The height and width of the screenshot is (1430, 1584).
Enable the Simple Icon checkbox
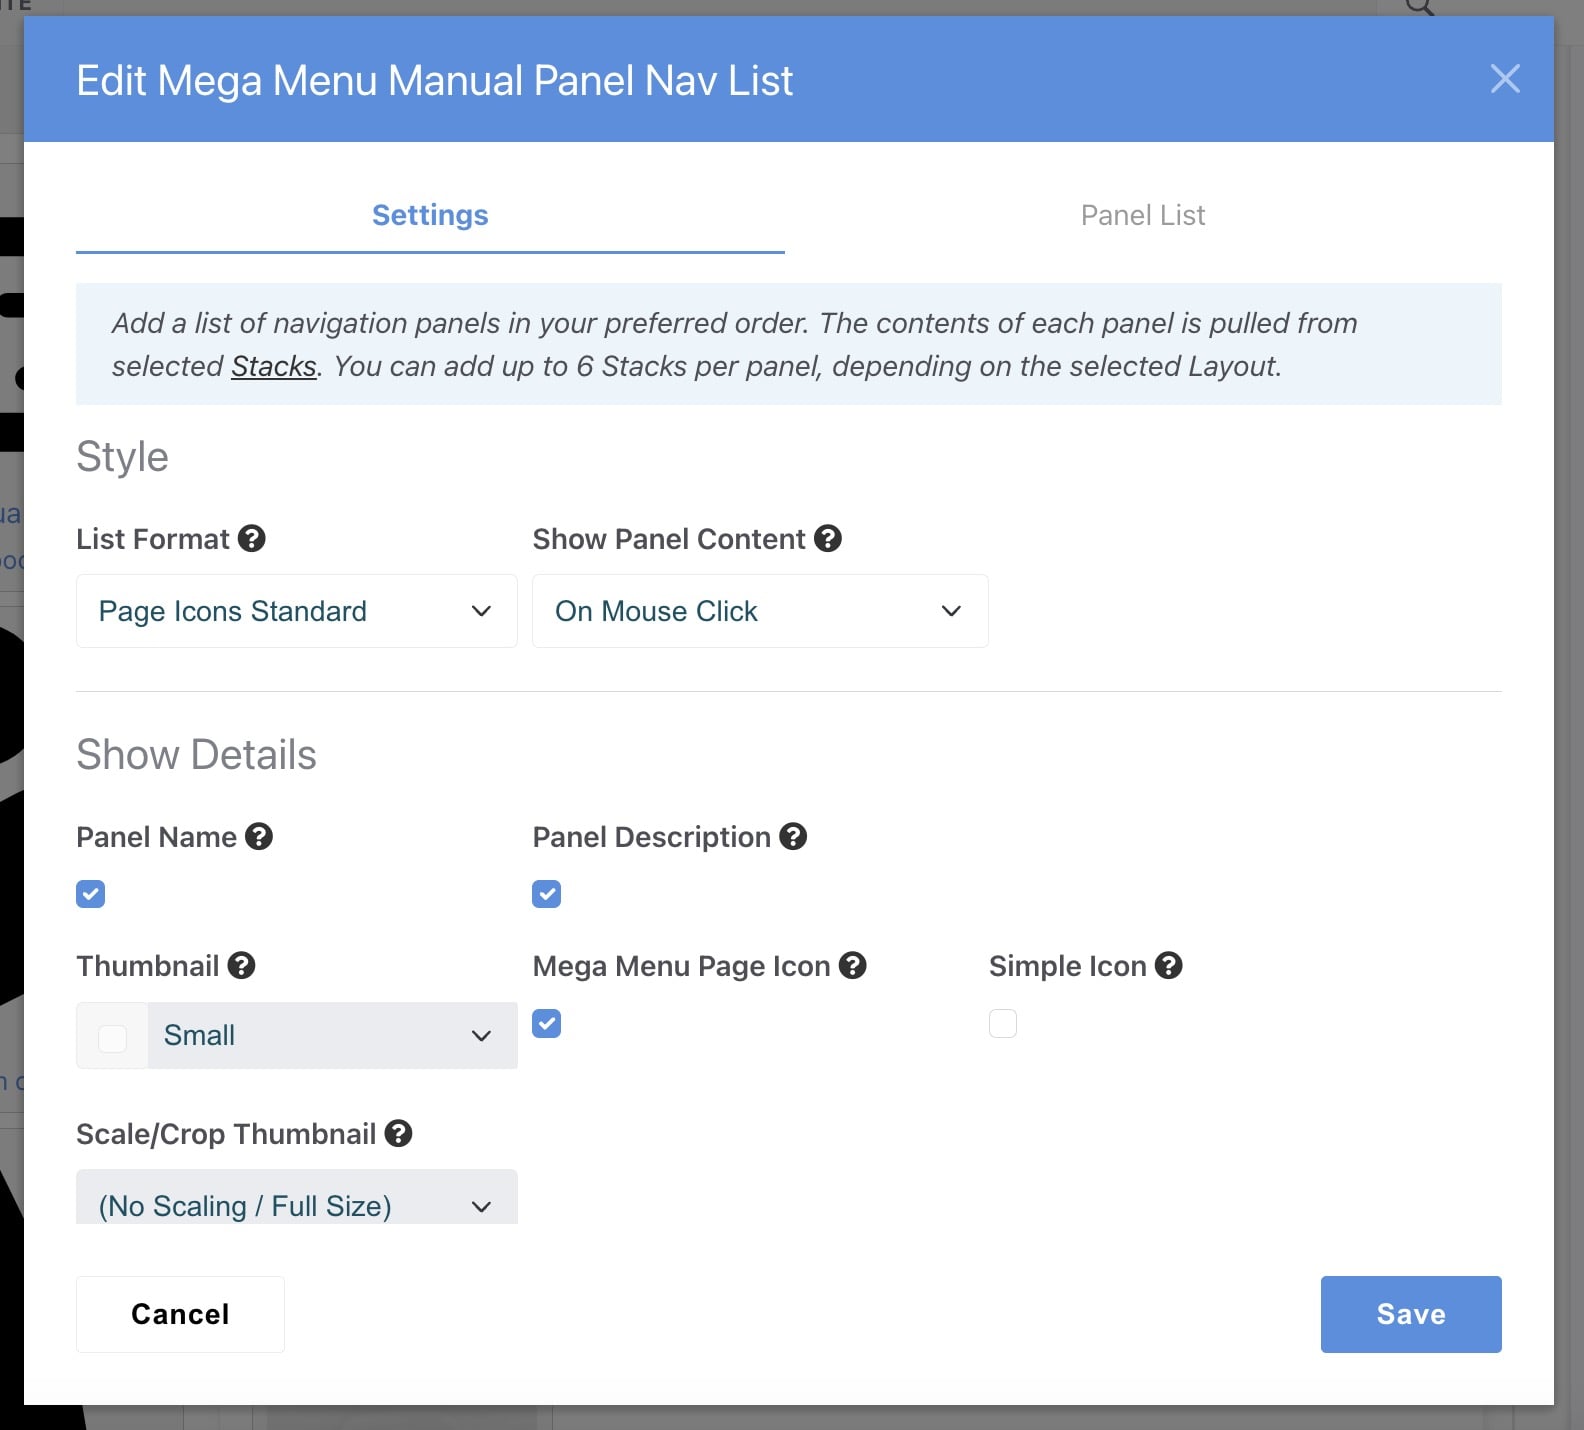(1003, 1024)
